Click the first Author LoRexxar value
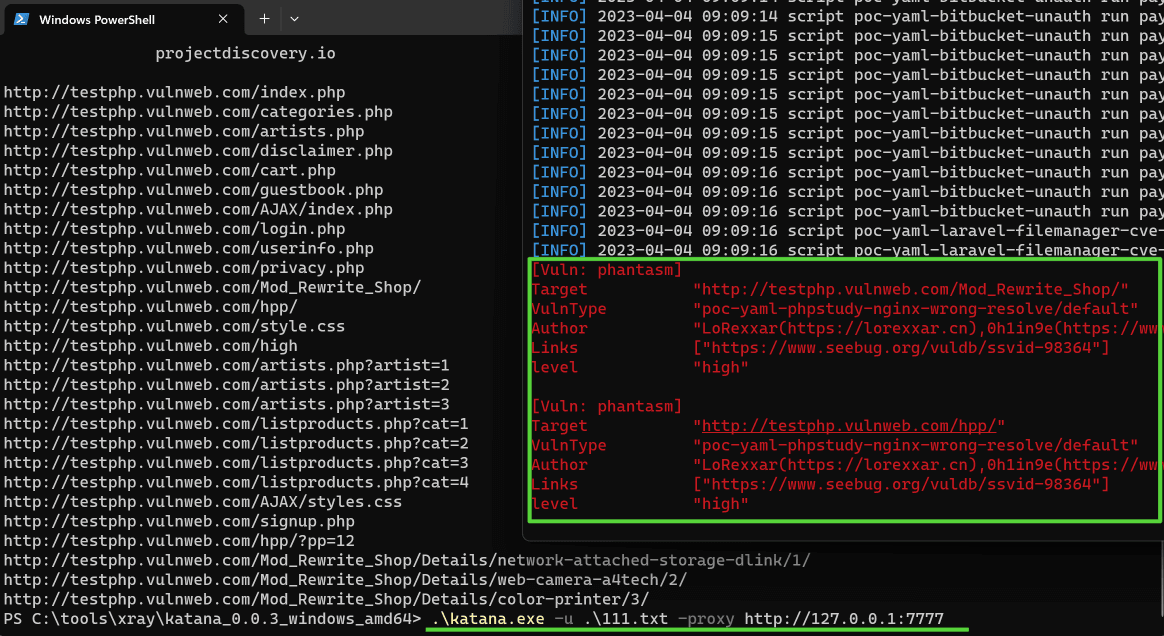Screen dimensions: 1164x636 click(x=925, y=328)
